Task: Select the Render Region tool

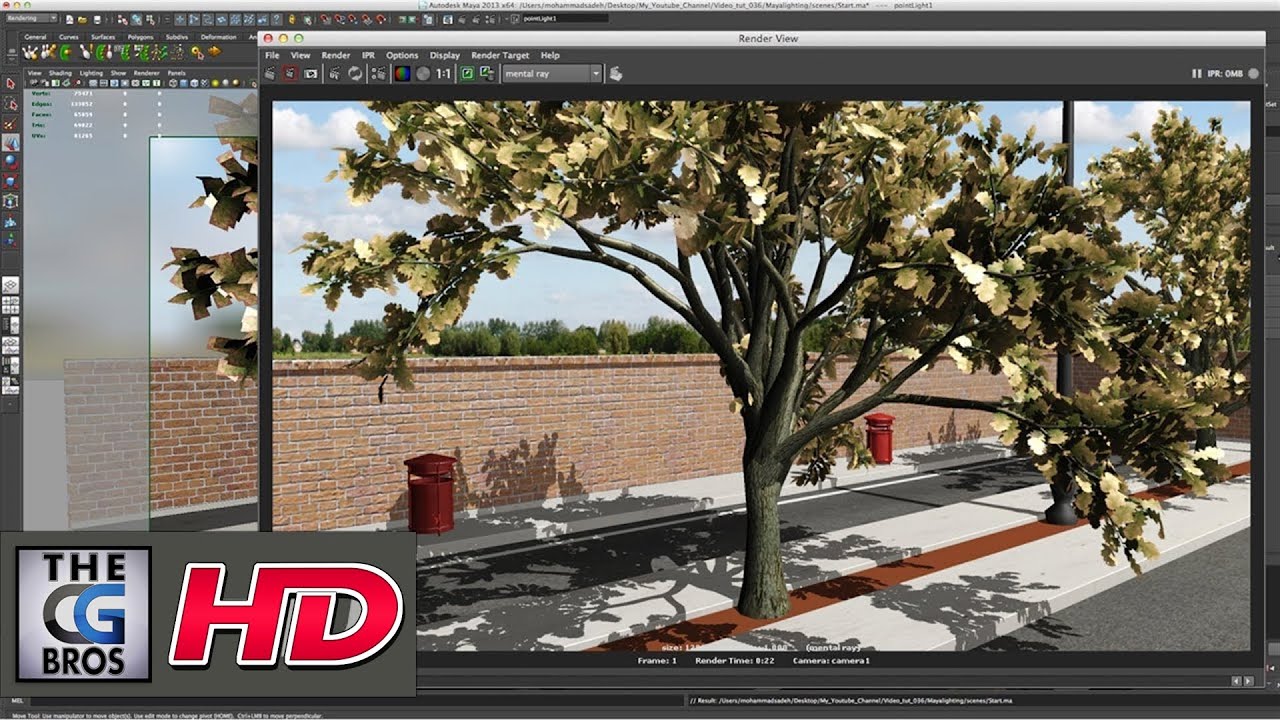Action: (x=290, y=73)
